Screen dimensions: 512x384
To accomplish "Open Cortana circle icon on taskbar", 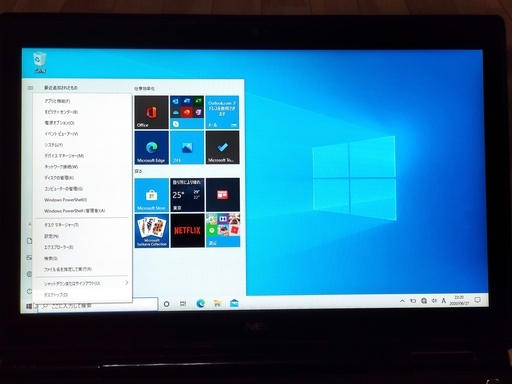I will pos(166,304).
